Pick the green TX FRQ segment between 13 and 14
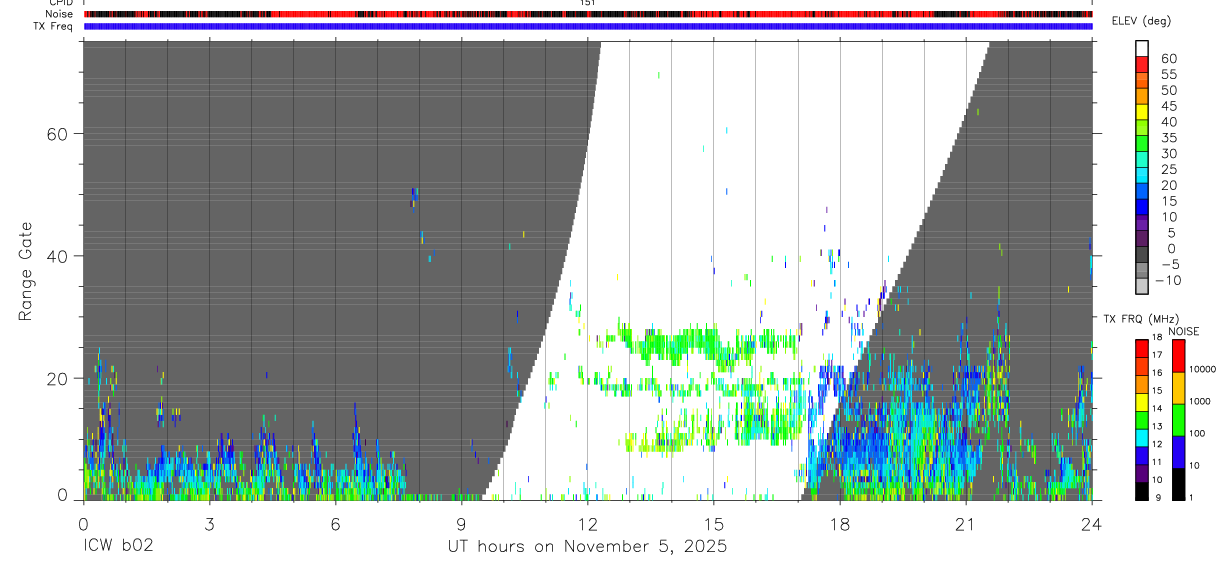This screenshot has width=1228, height=567. pyautogui.click(x=1142, y=418)
